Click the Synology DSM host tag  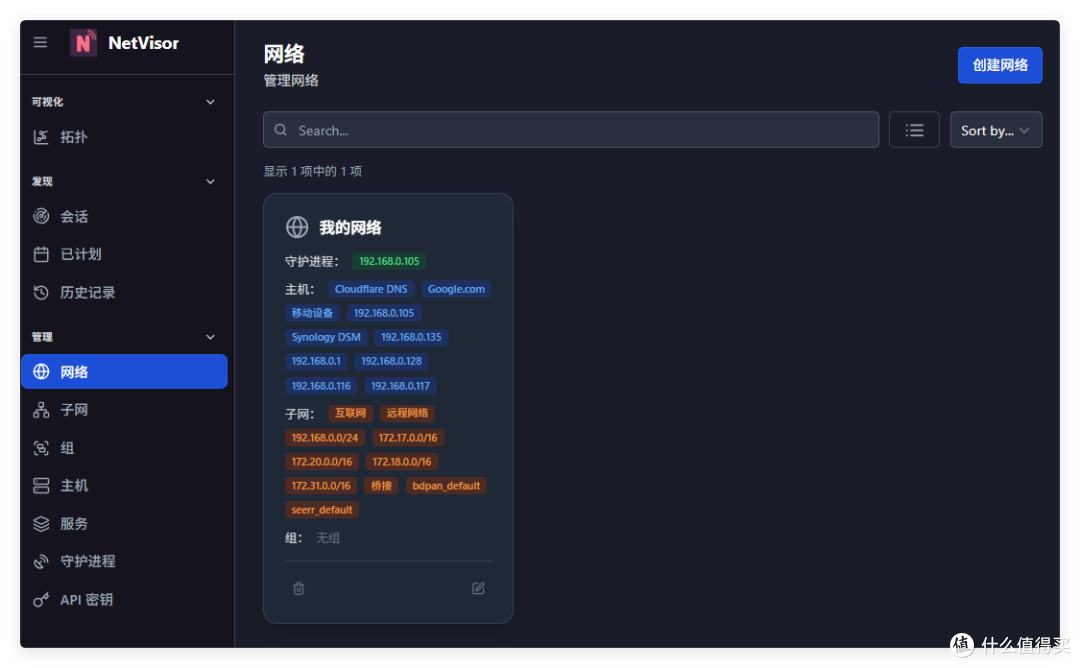tap(326, 337)
